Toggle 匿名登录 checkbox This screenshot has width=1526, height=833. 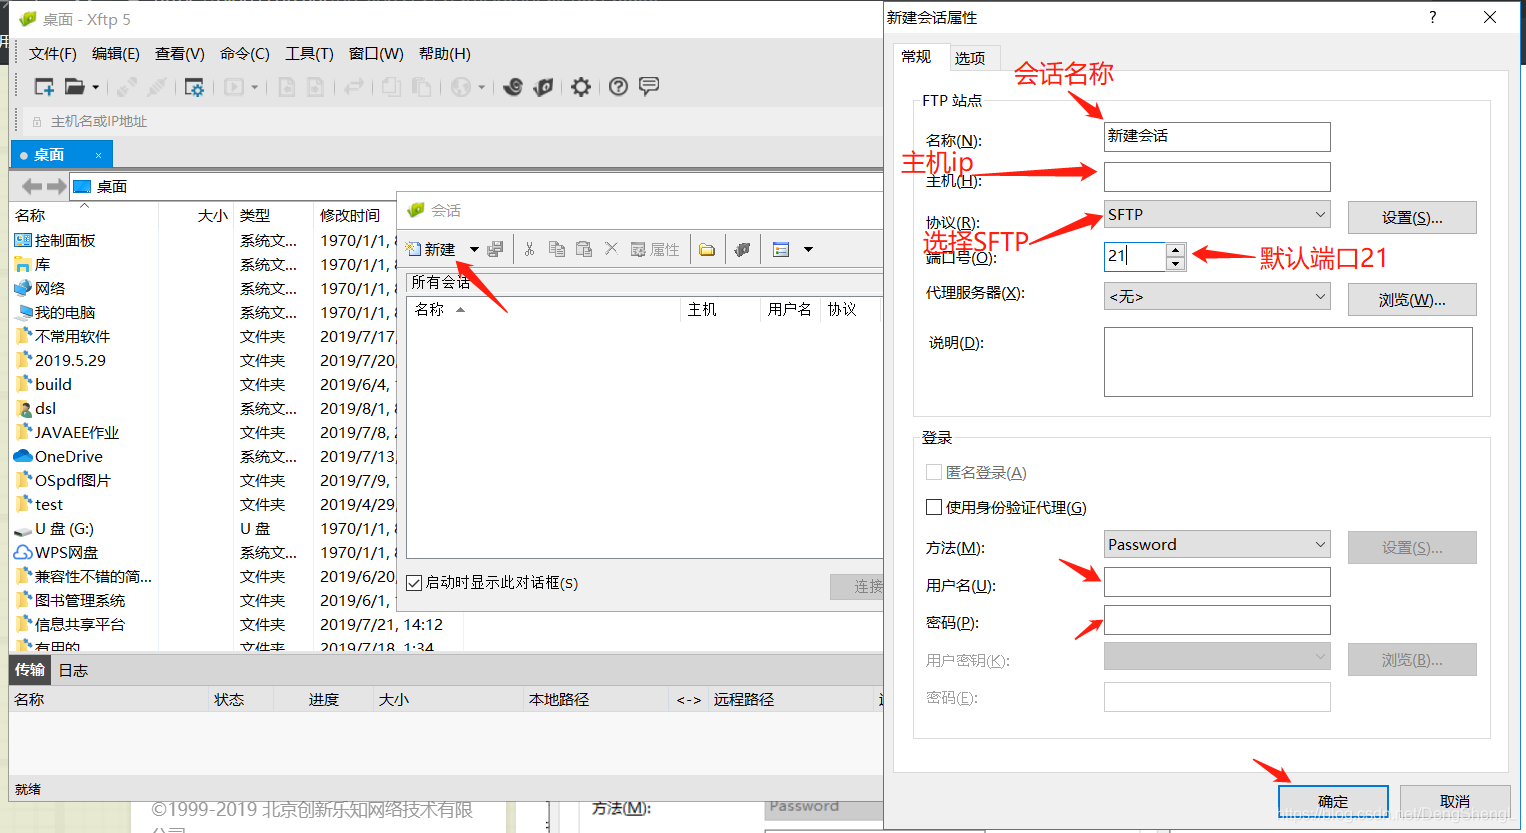[x=934, y=472]
